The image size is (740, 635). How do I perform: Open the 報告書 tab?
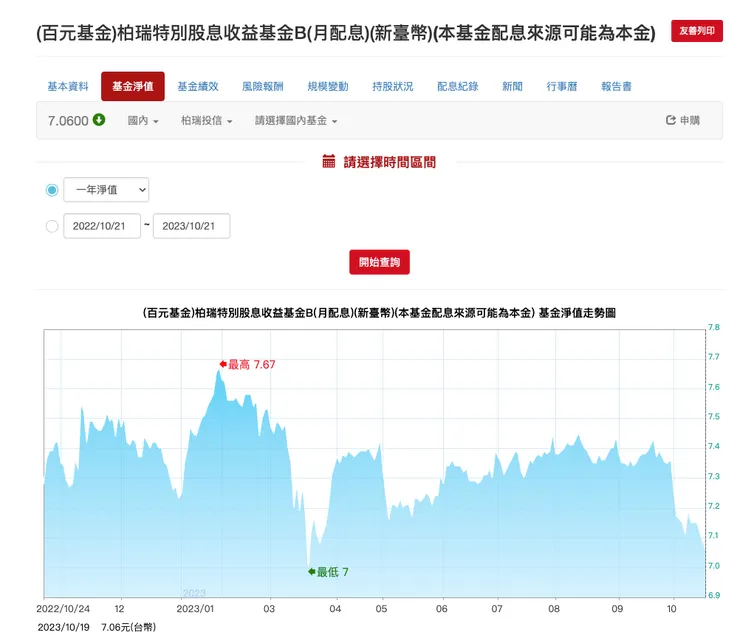coord(616,86)
